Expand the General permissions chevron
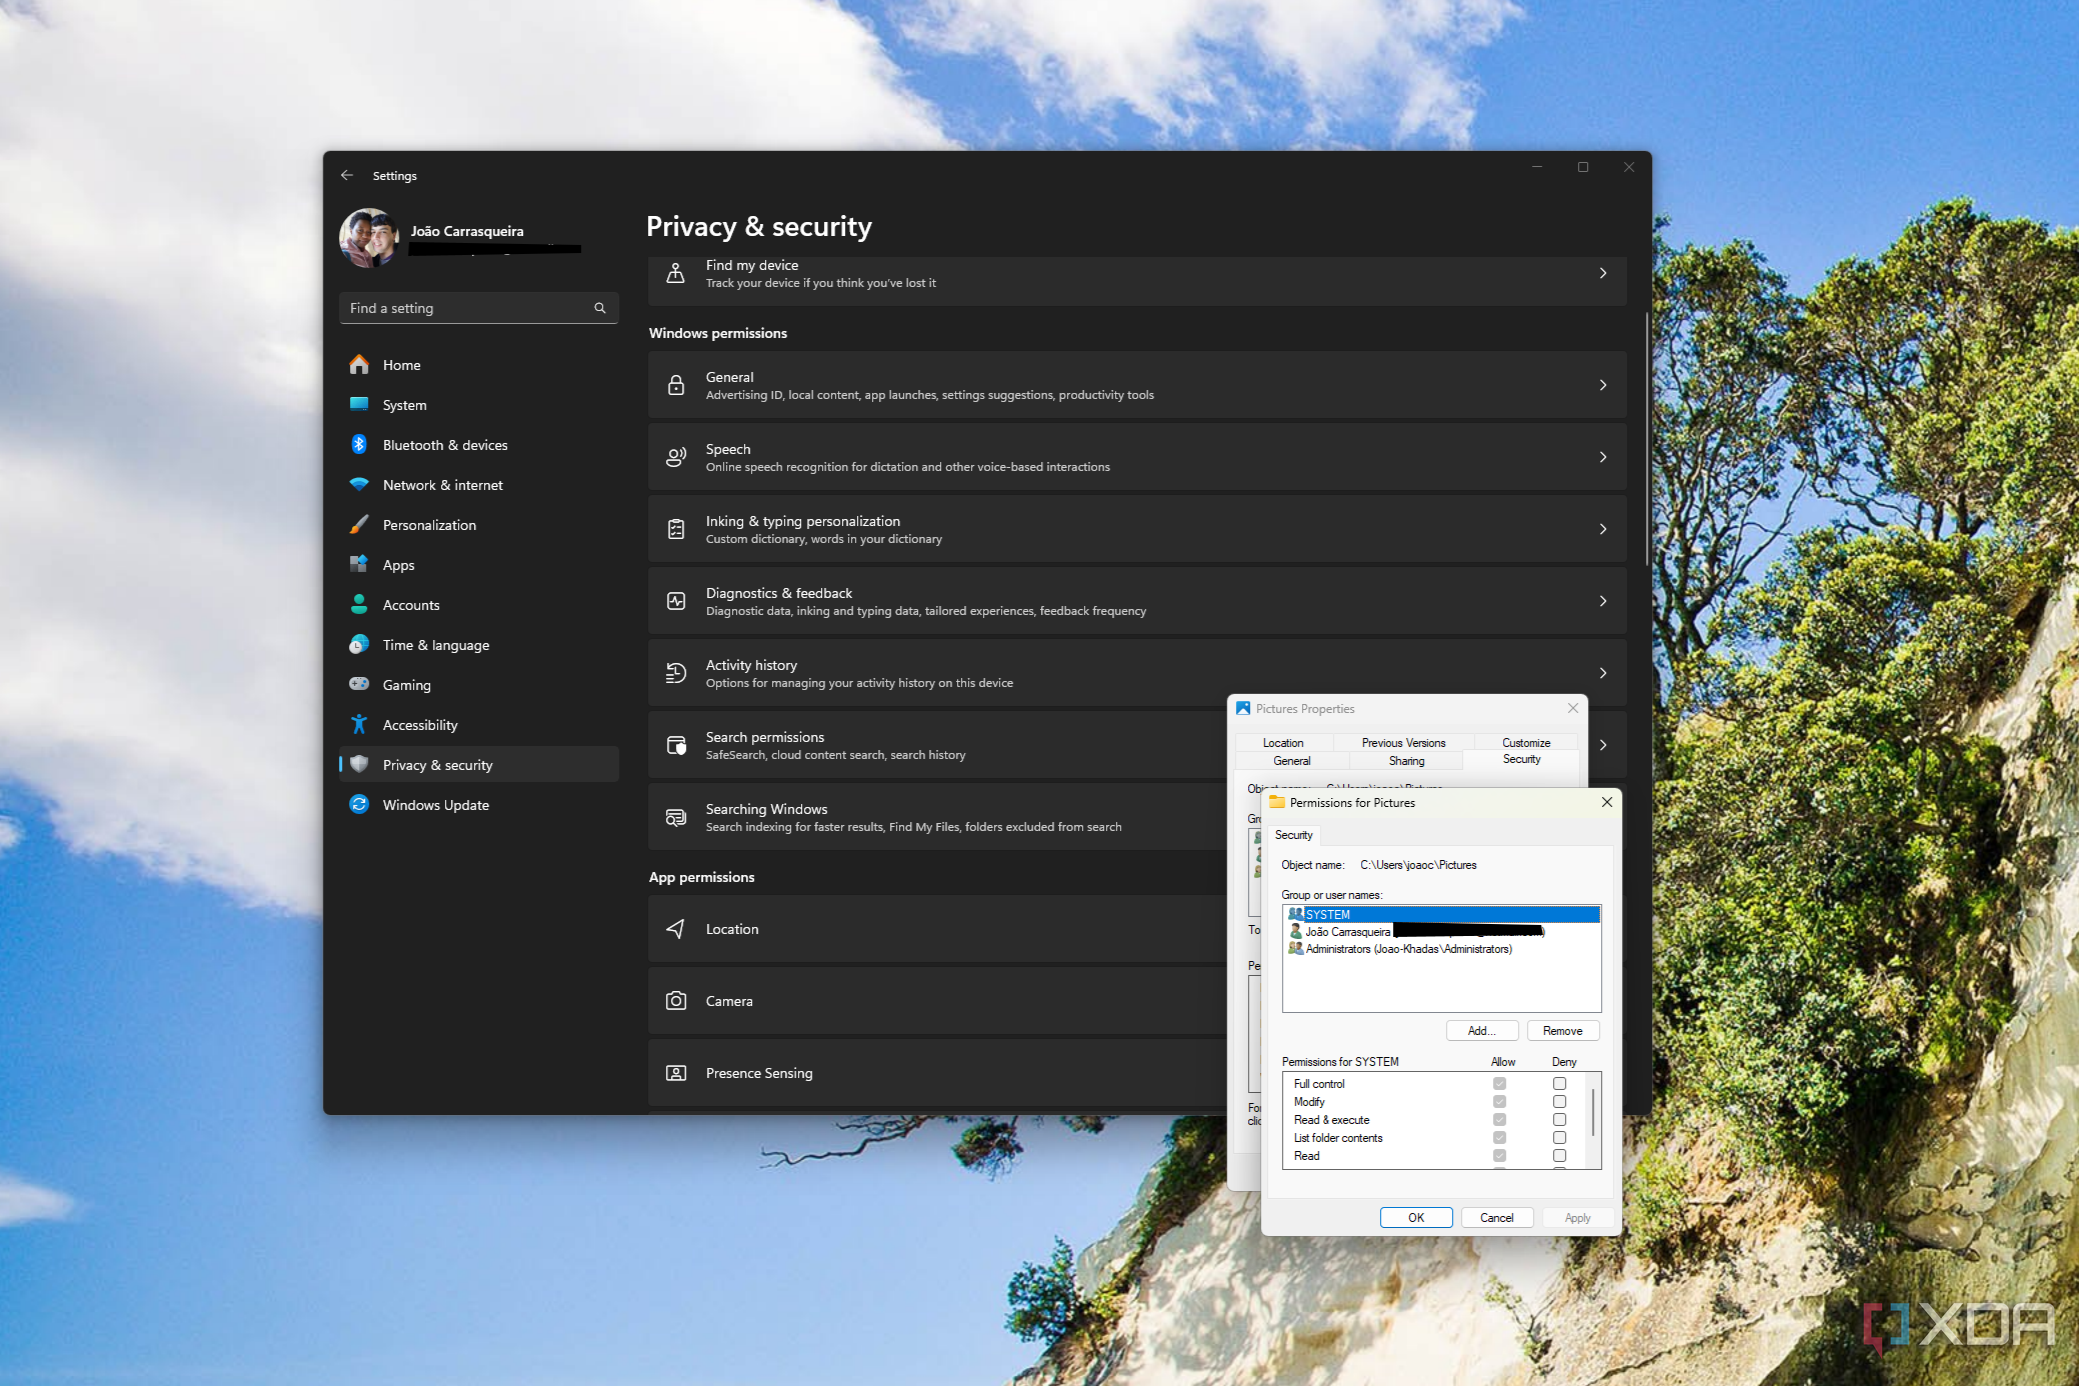This screenshot has height=1386, width=2079. pos(1603,385)
